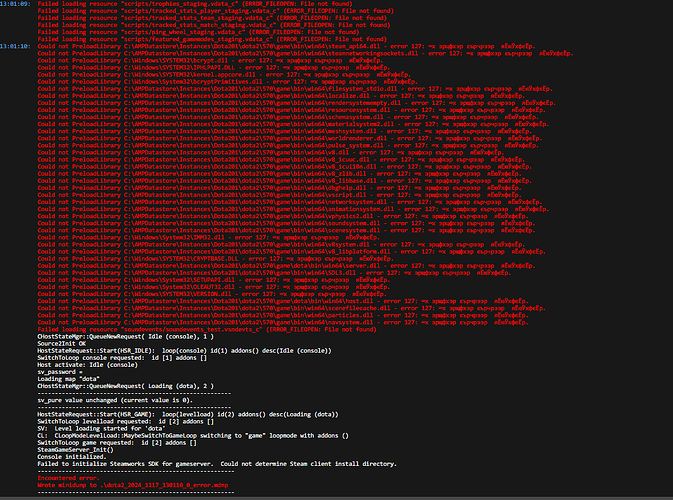This screenshot has height=500, width=673.
Task: Click the 13:01:10 timestamp
Action: click(x=15, y=46)
